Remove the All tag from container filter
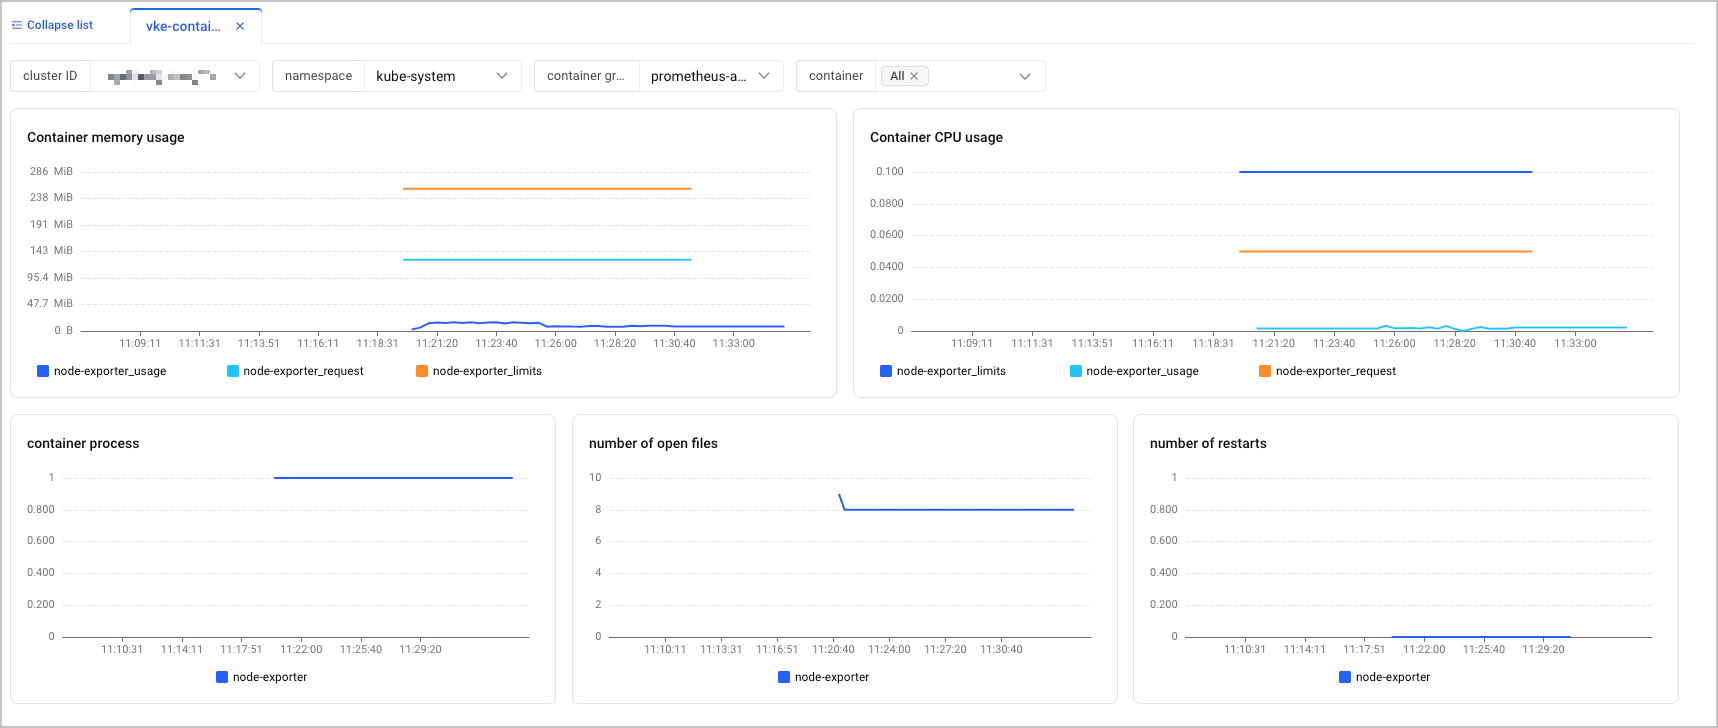The height and width of the screenshot is (728, 1718). click(914, 76)
